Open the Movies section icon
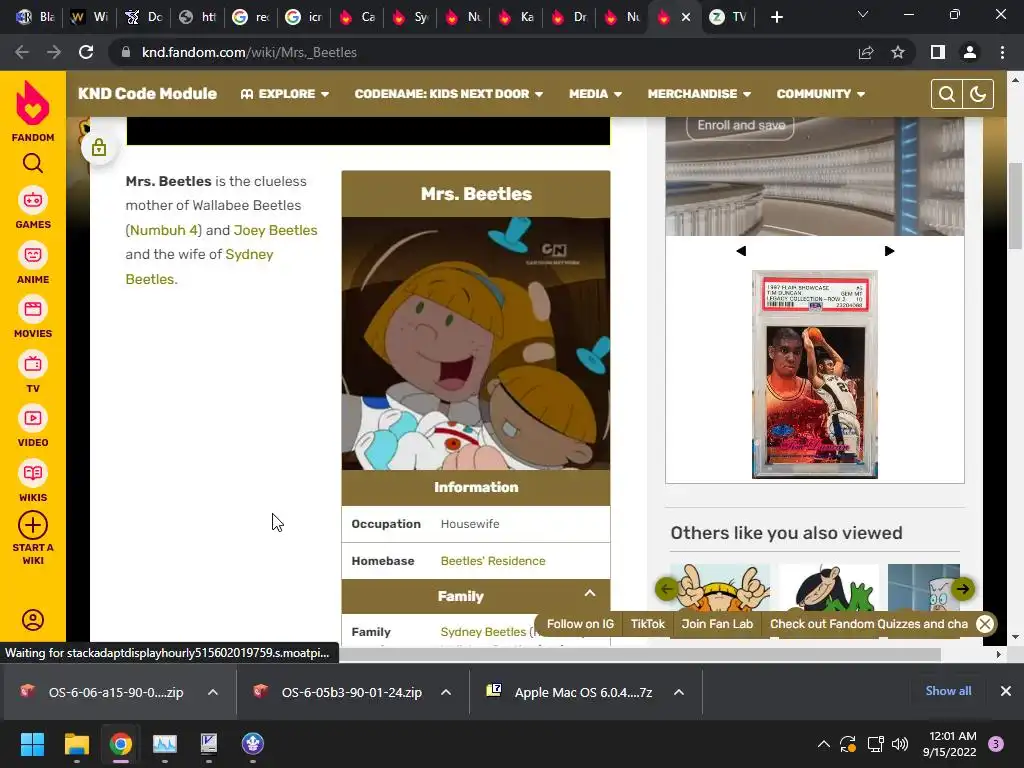 coord(33,309)
